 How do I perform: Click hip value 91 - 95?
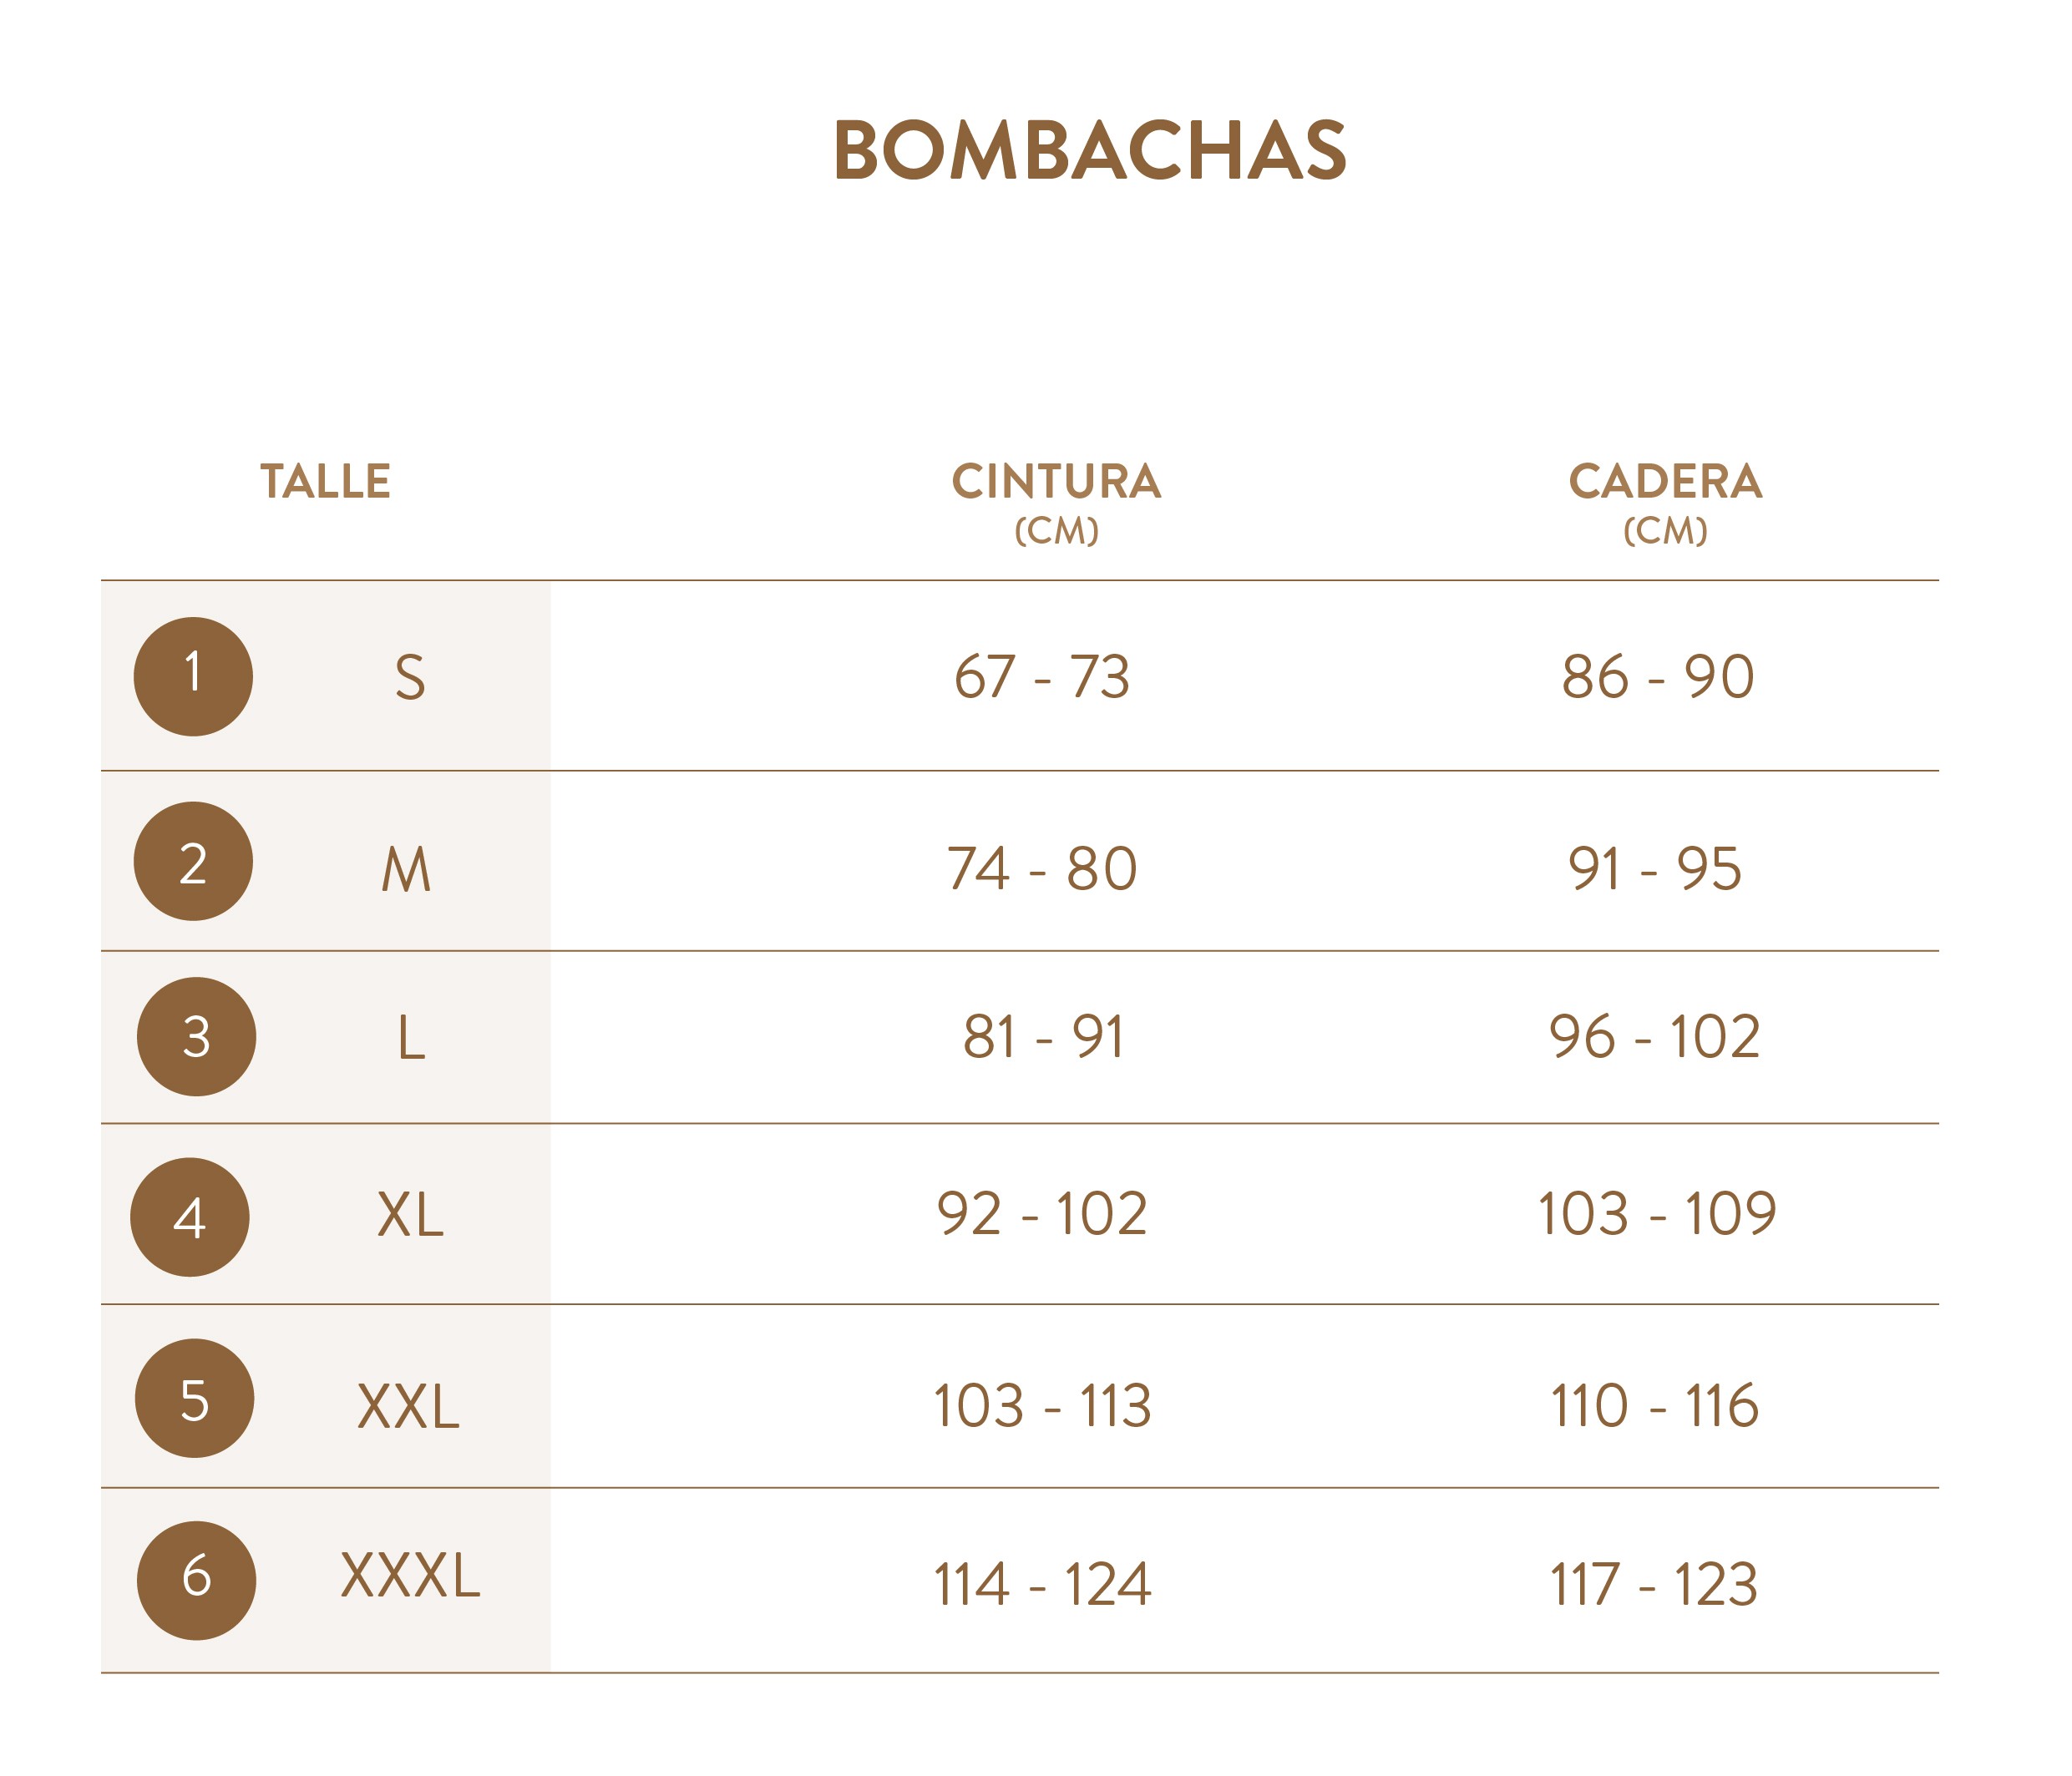click(x=1655, y=868)
